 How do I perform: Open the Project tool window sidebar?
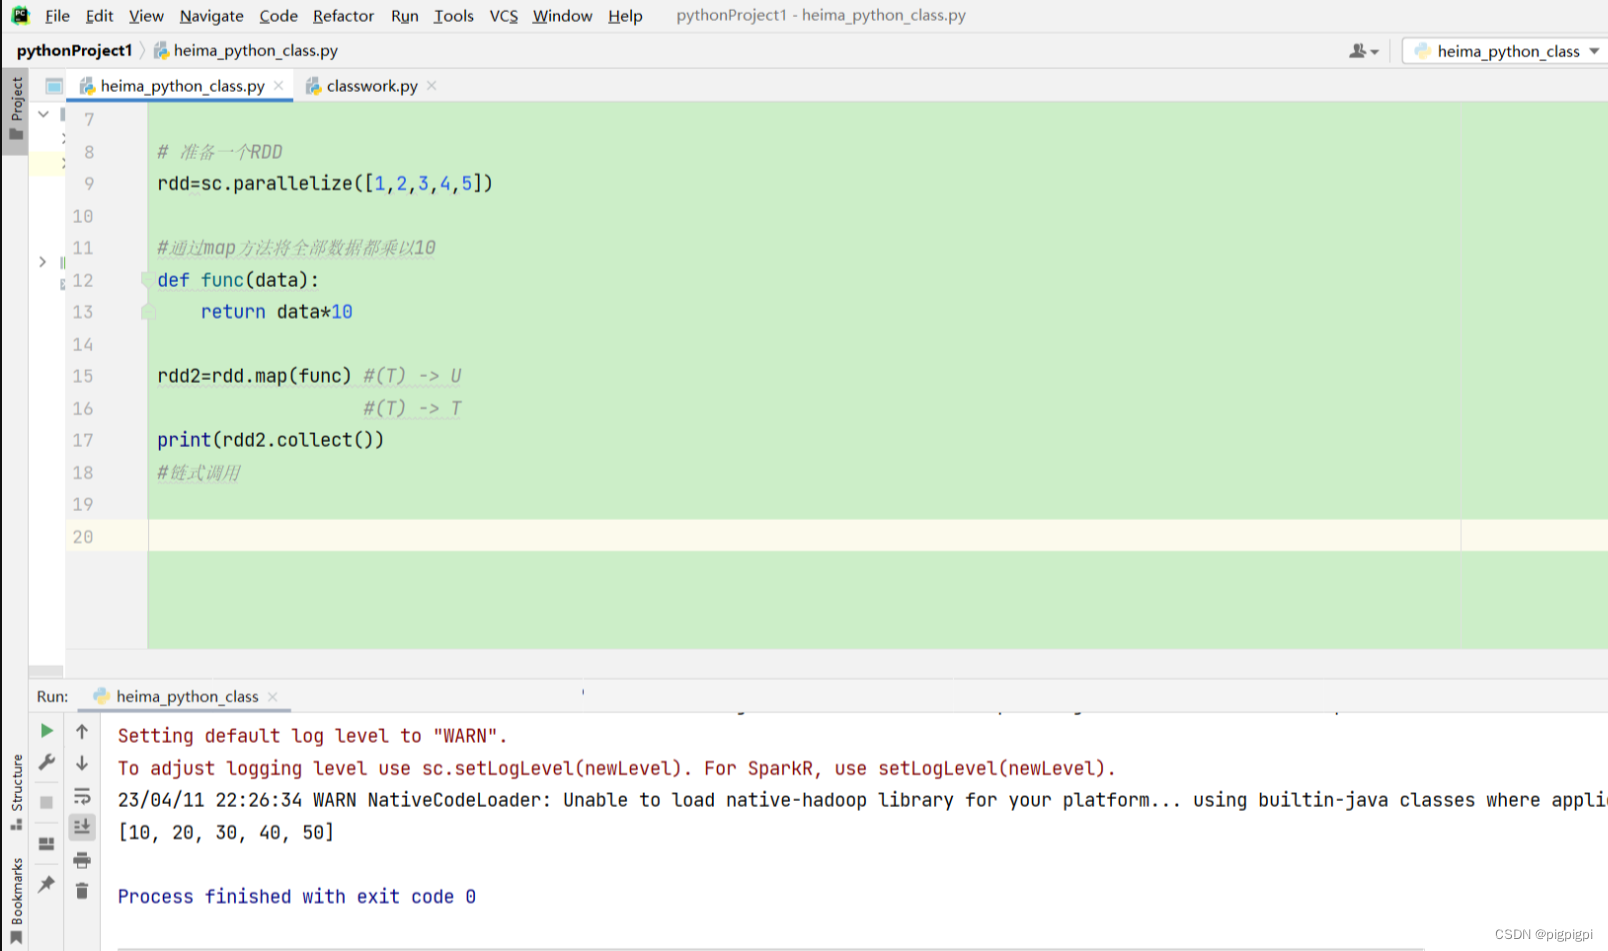15,109
